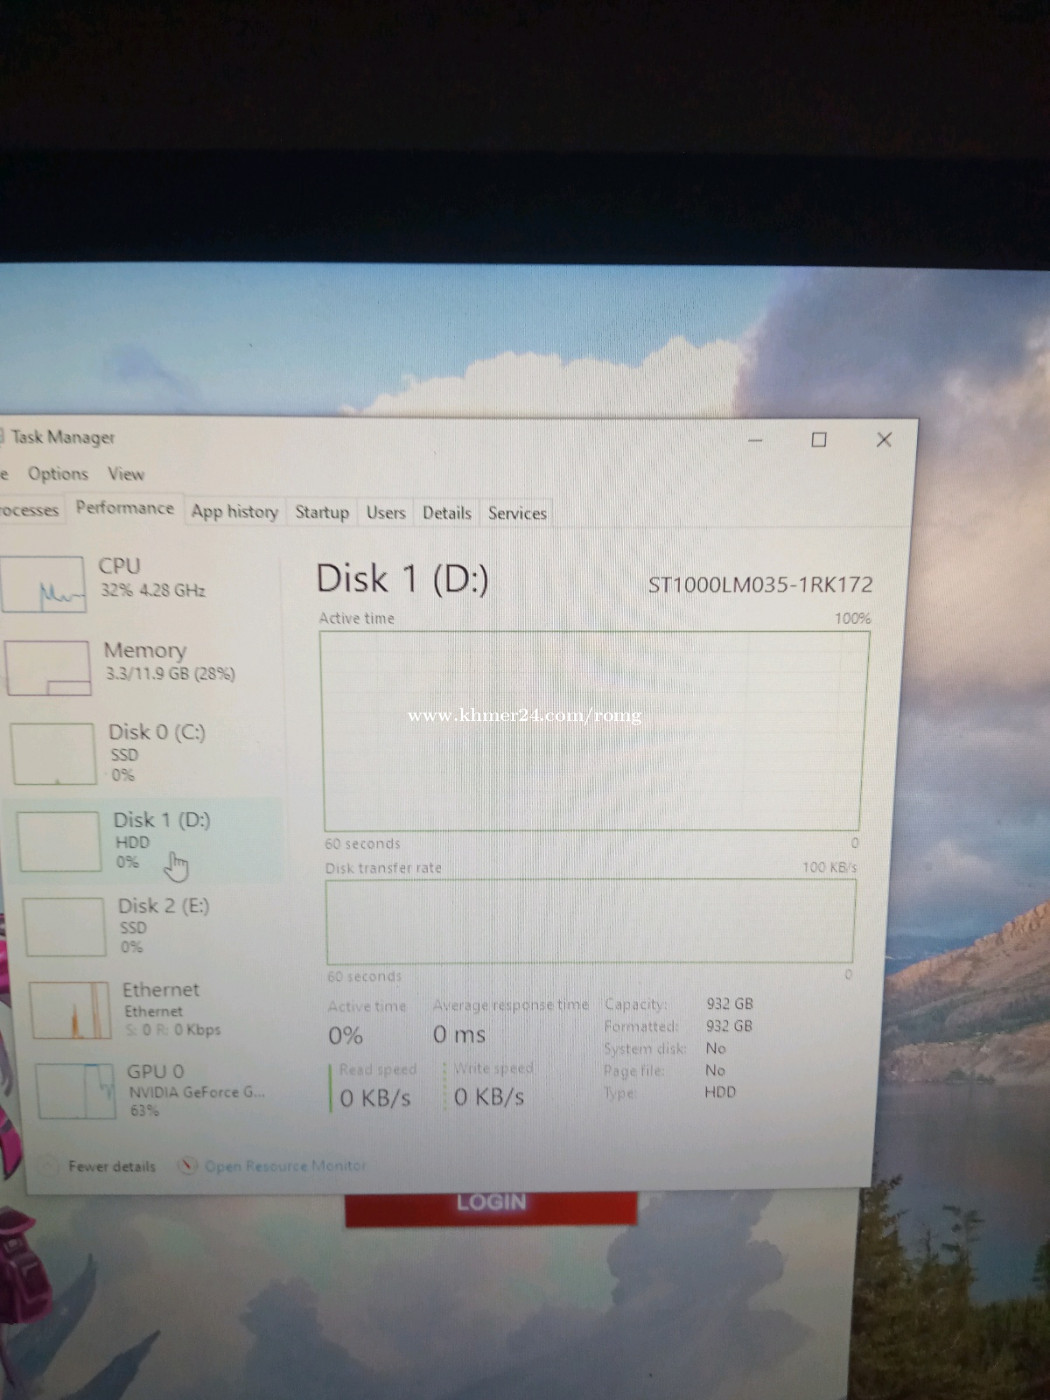Screen dimensions: 1050x1400
Task: Switch to the Performance tab
Action: click(125, 508)
